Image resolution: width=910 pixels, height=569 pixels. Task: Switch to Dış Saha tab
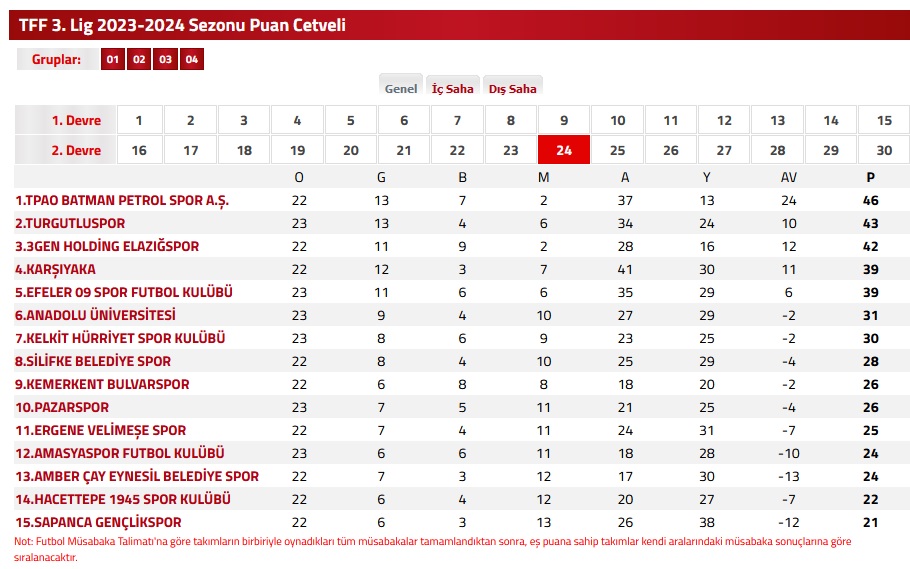pos(512,88)
